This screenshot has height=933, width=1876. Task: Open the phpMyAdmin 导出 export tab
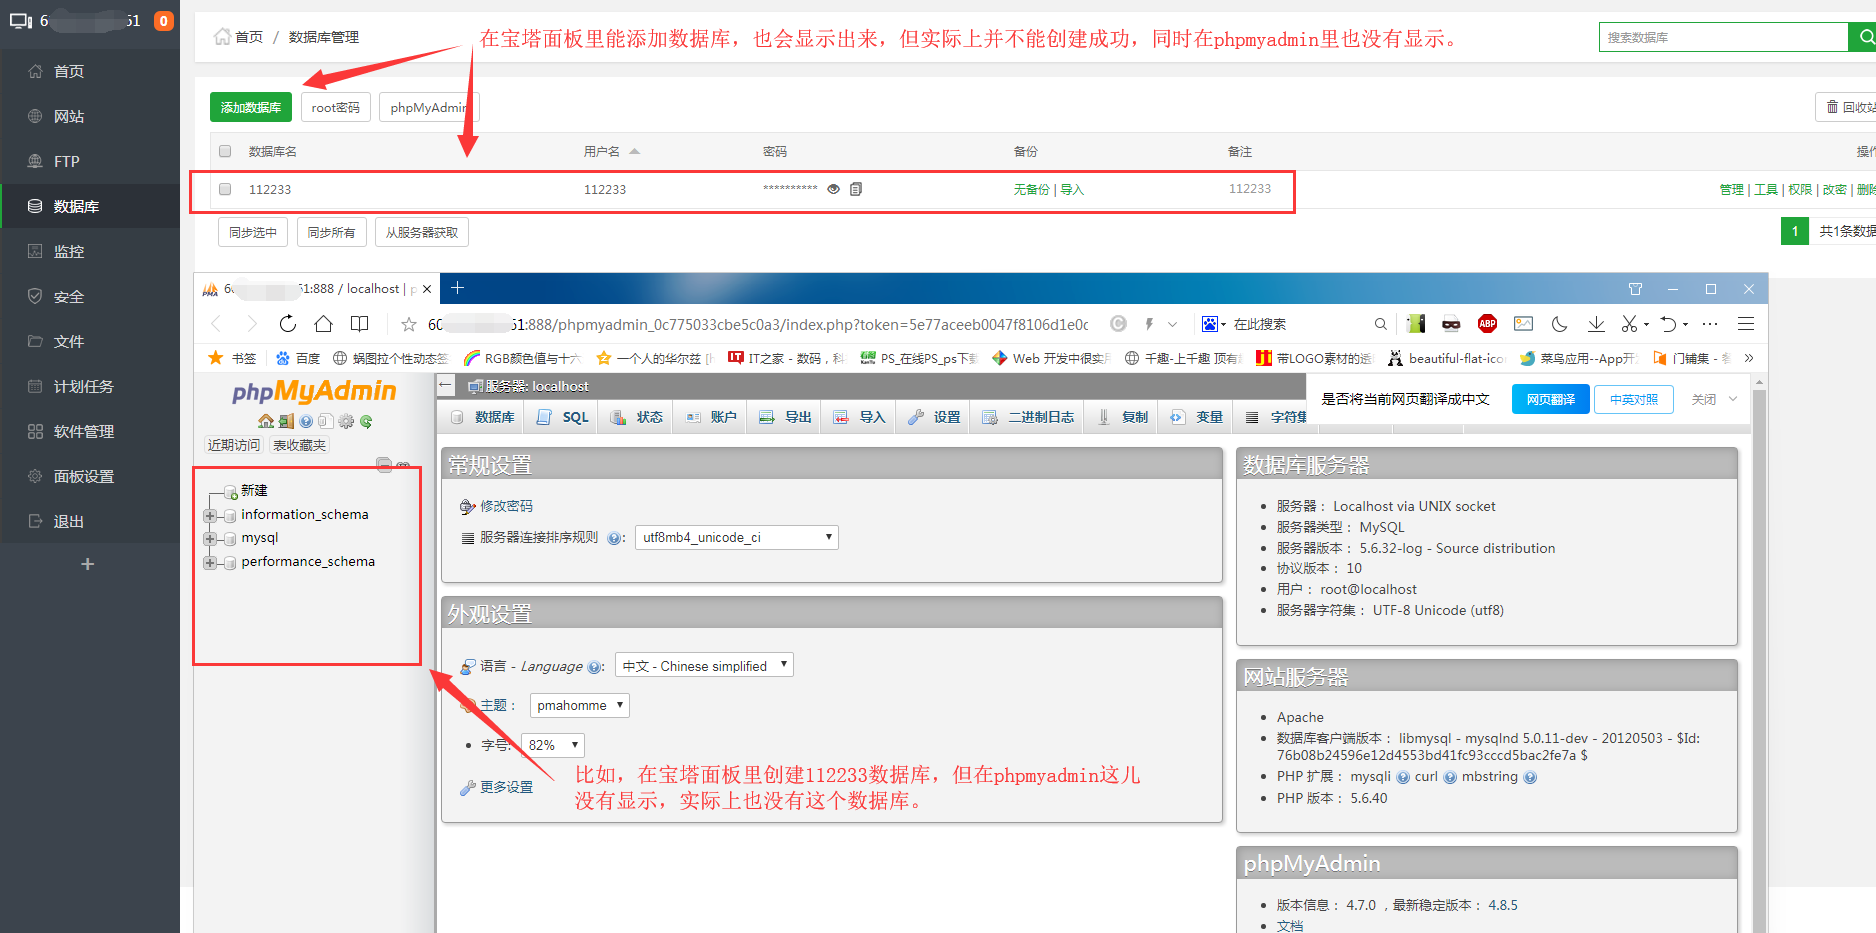pos(785,417)
